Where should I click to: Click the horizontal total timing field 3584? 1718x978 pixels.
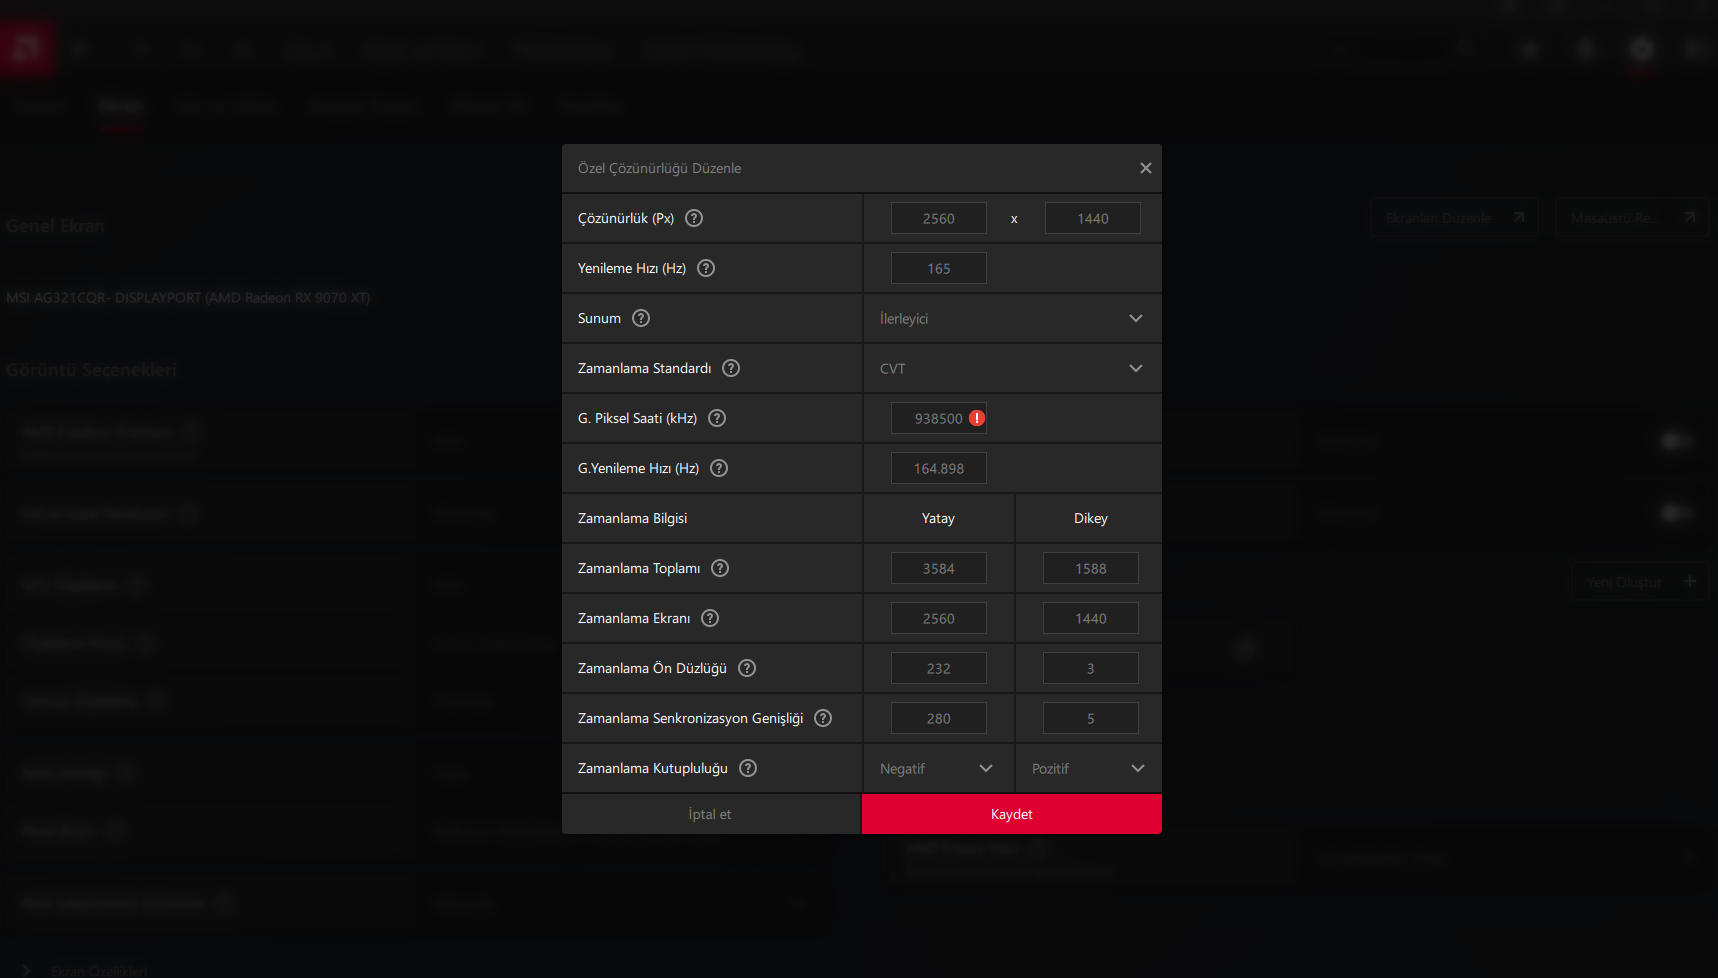point(939,568)
